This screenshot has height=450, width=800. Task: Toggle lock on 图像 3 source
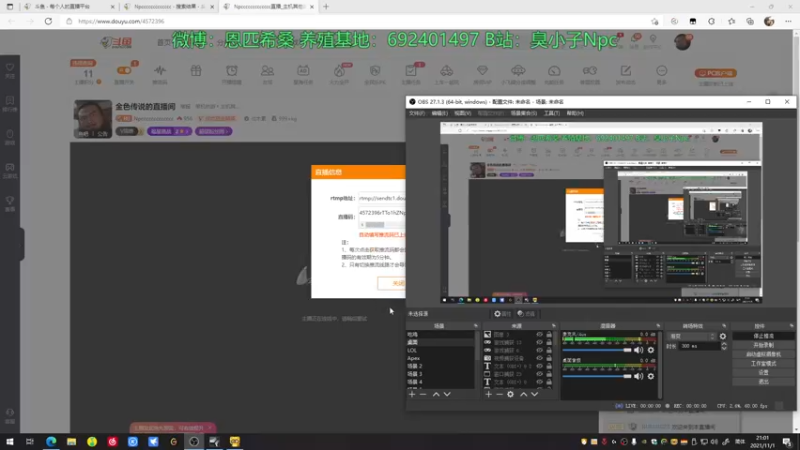tap(549, 335)
